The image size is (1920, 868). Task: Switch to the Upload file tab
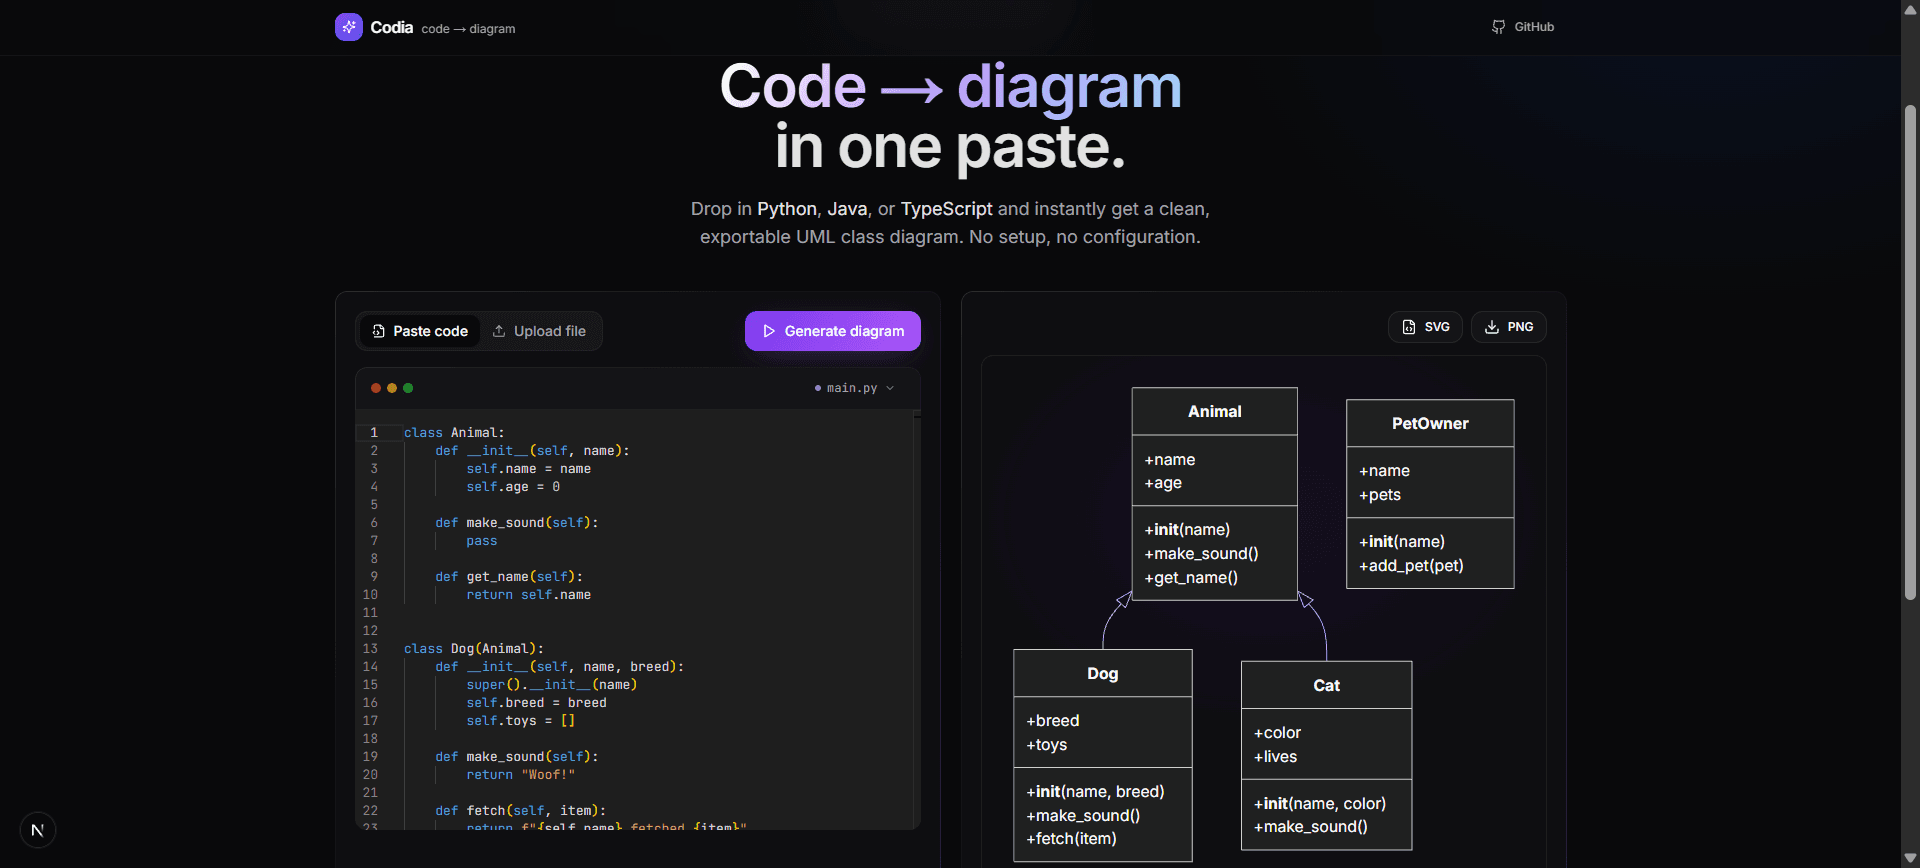click(539, 331)
